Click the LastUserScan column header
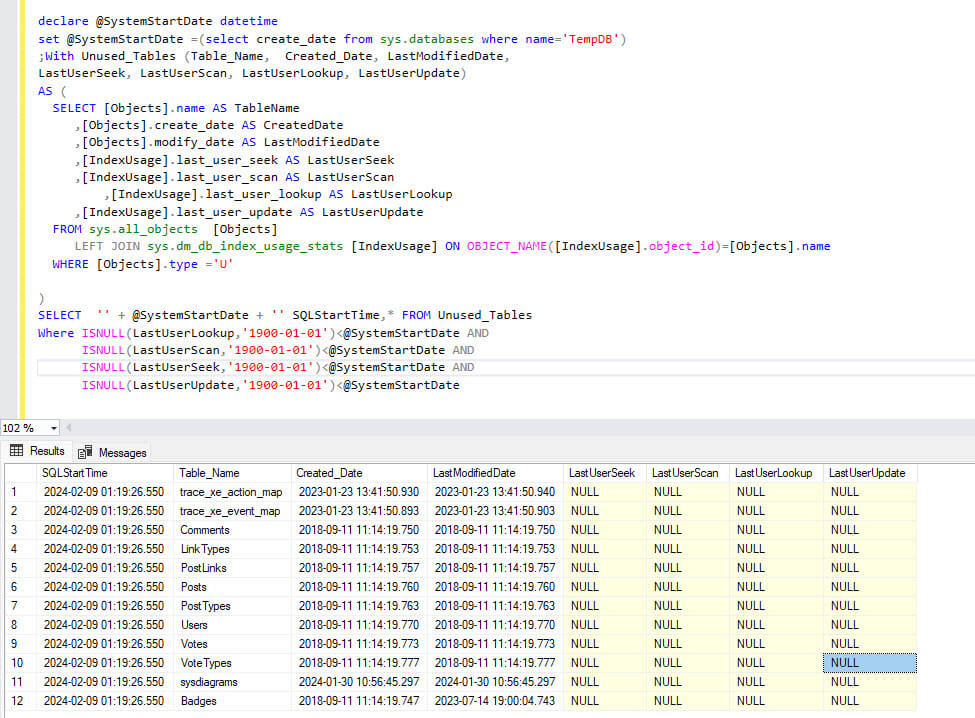The image size is (975, 718). 684,473
